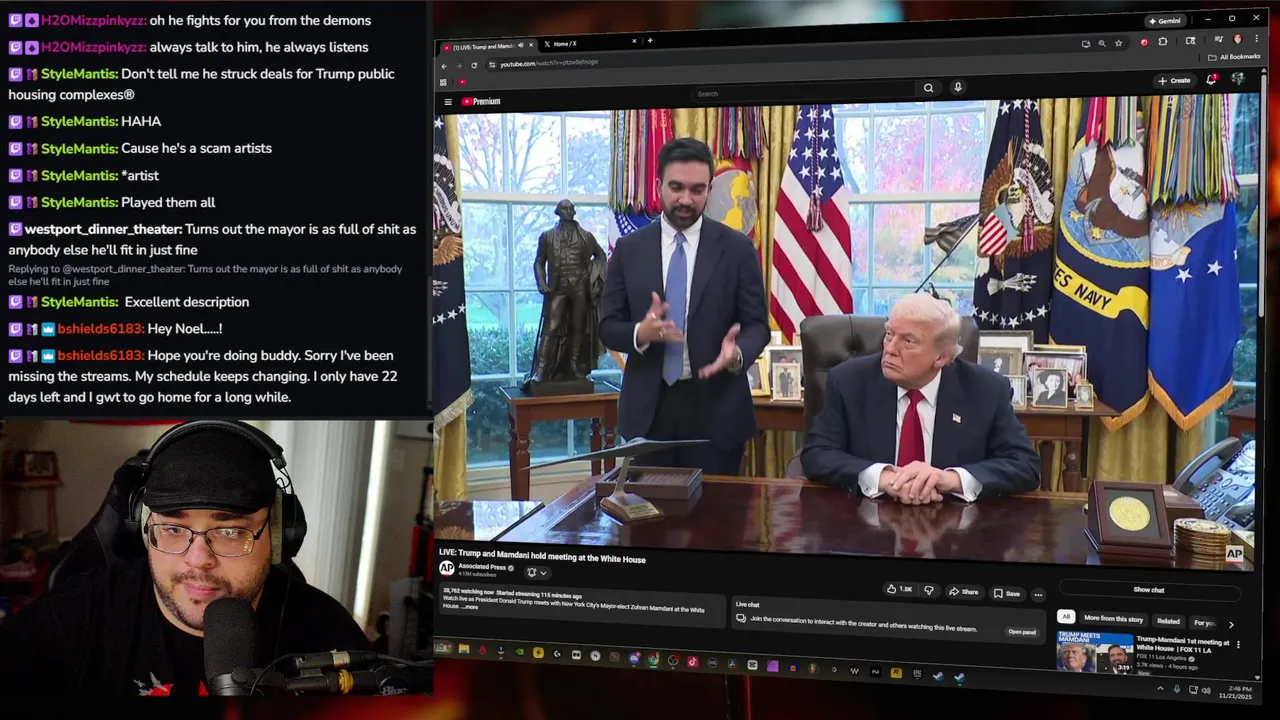Open the YouTube account avatar menu
The height and width of the screenshot is (720, 1280).
(1238, 78)
